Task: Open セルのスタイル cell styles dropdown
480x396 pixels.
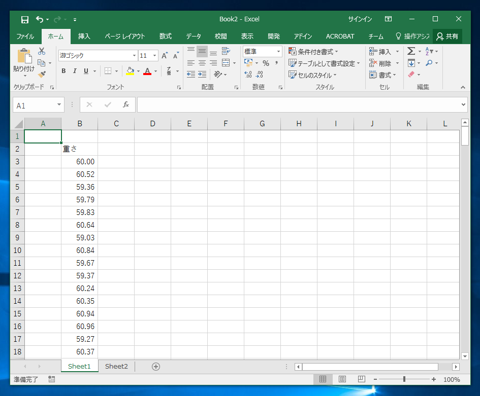Action: [313, 75]
